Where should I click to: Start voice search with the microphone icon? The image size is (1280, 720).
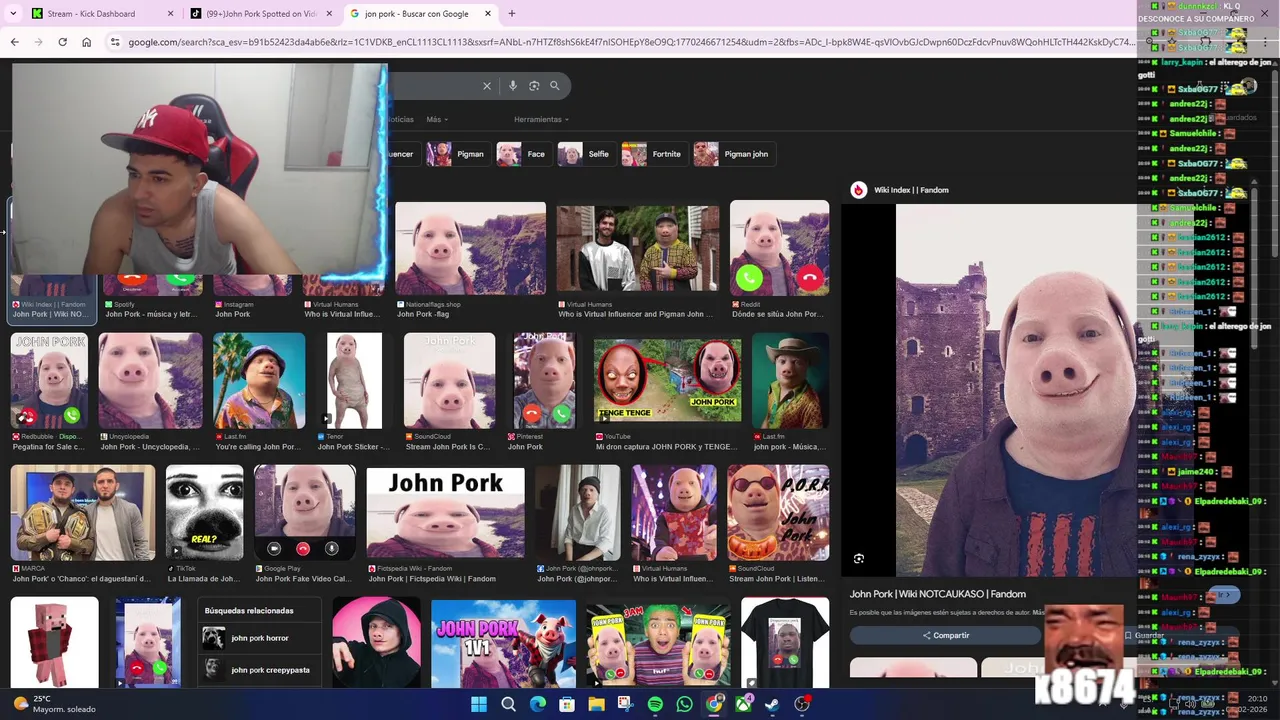(513, 86)
